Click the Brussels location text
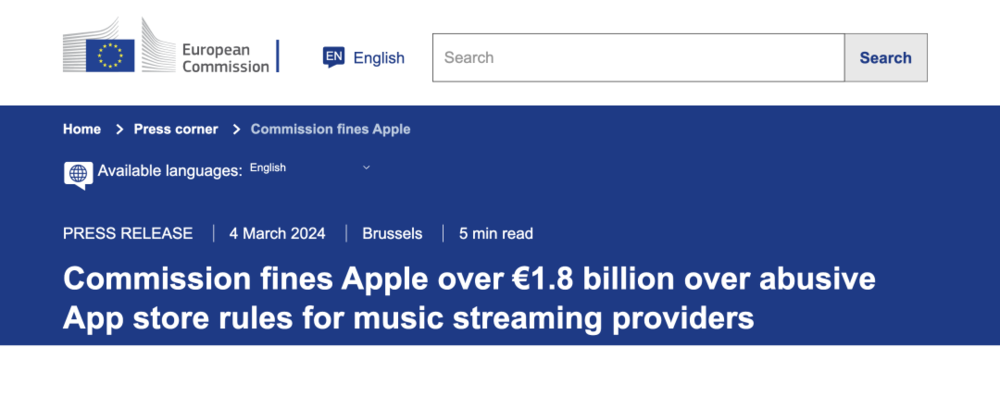 tap(392, 233)
